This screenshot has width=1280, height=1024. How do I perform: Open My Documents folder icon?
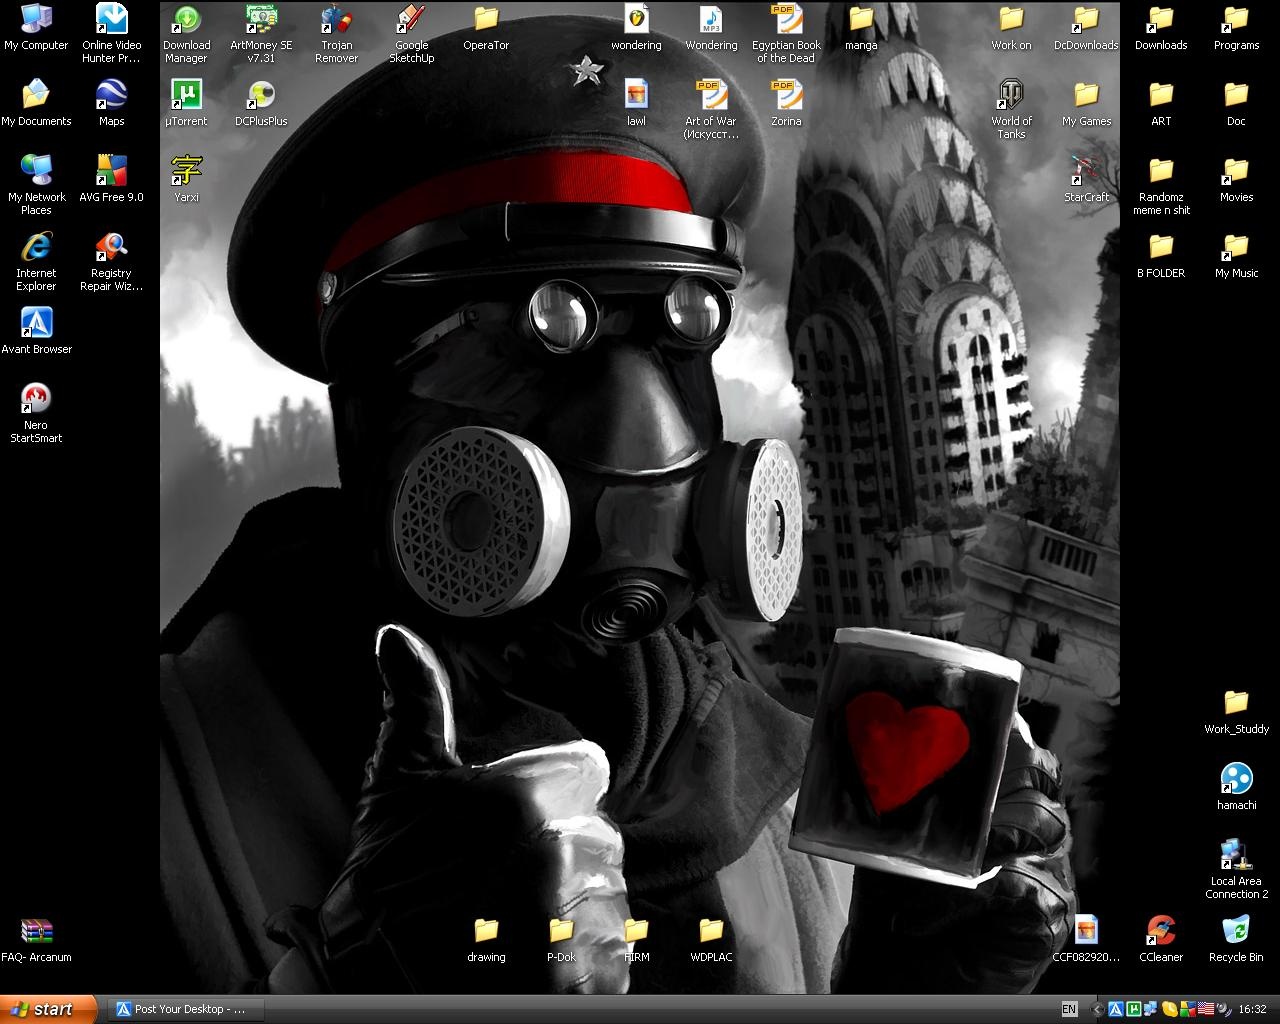[x=36, y=104]
